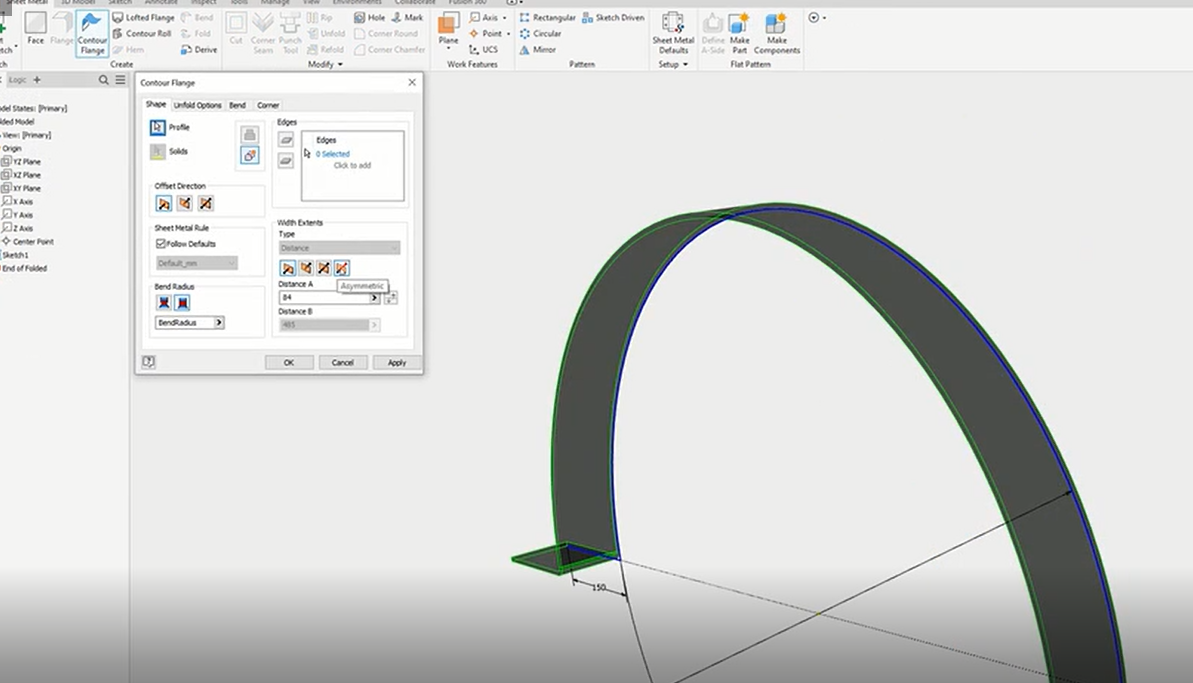Open the Point dropdown arrow
Image resolution: width=1193 pixels, height=683 pixels.
tap(508, 33)
